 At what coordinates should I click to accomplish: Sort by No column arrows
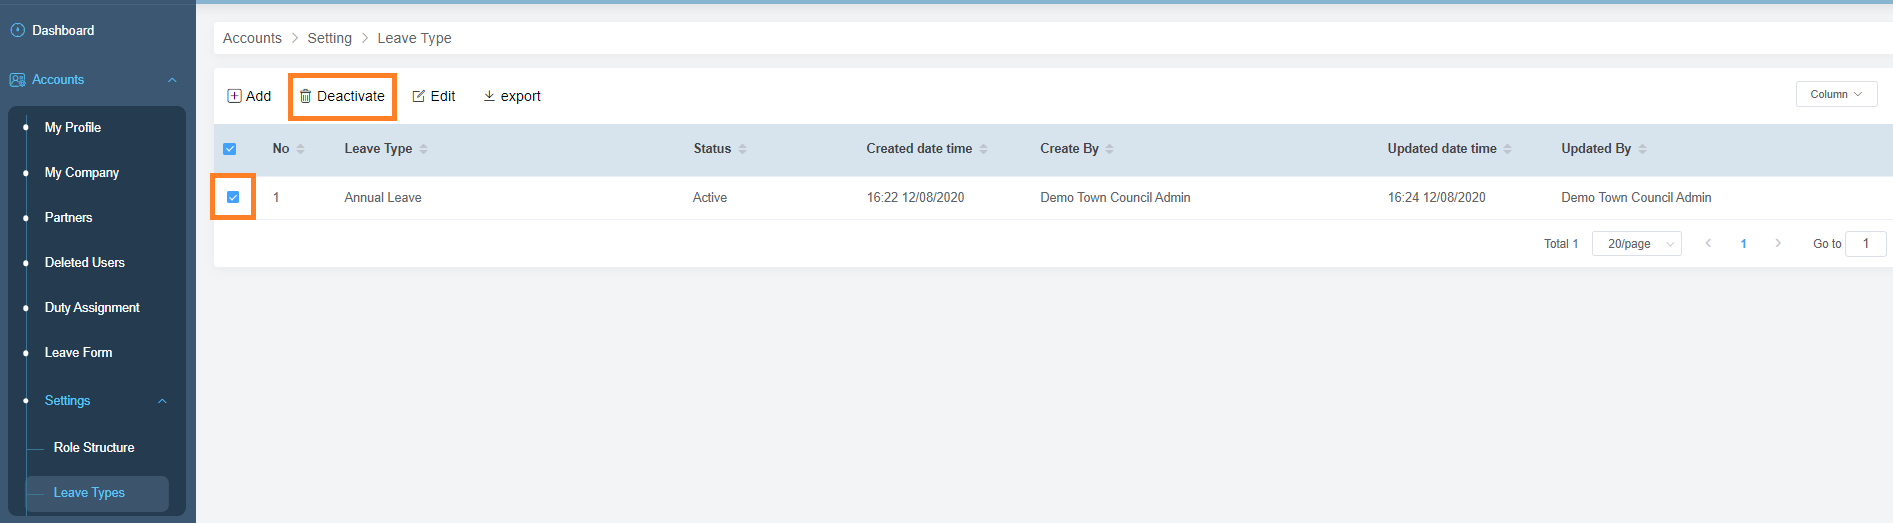[x=300, y=149]
